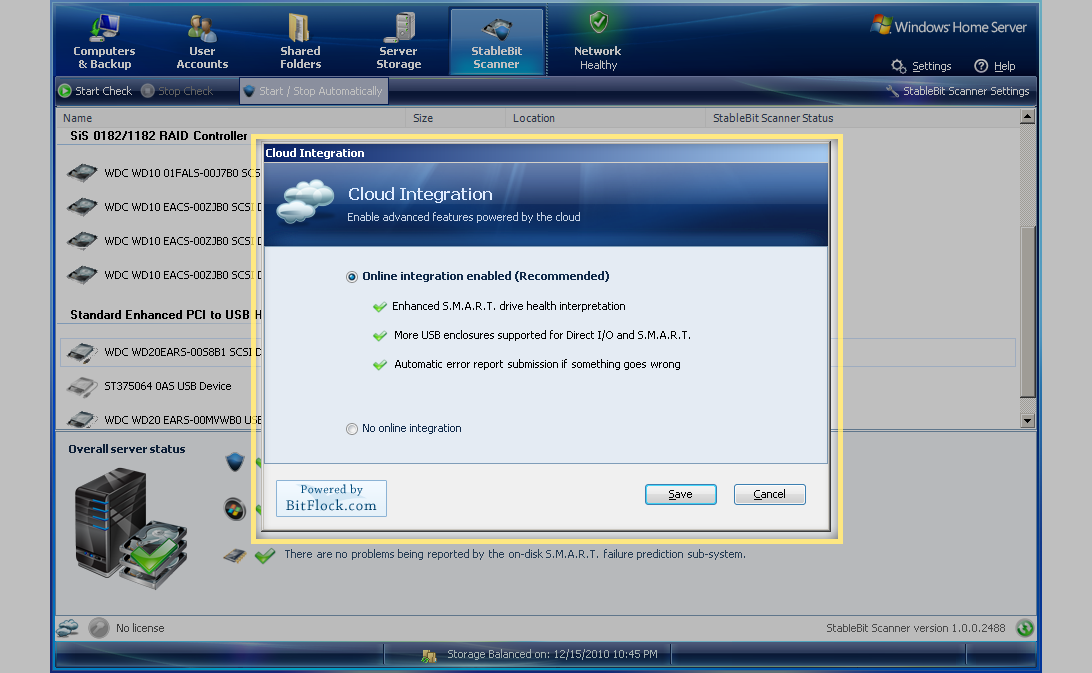
Task: Toggle Start / Stop Automatically
Action: 313,91
